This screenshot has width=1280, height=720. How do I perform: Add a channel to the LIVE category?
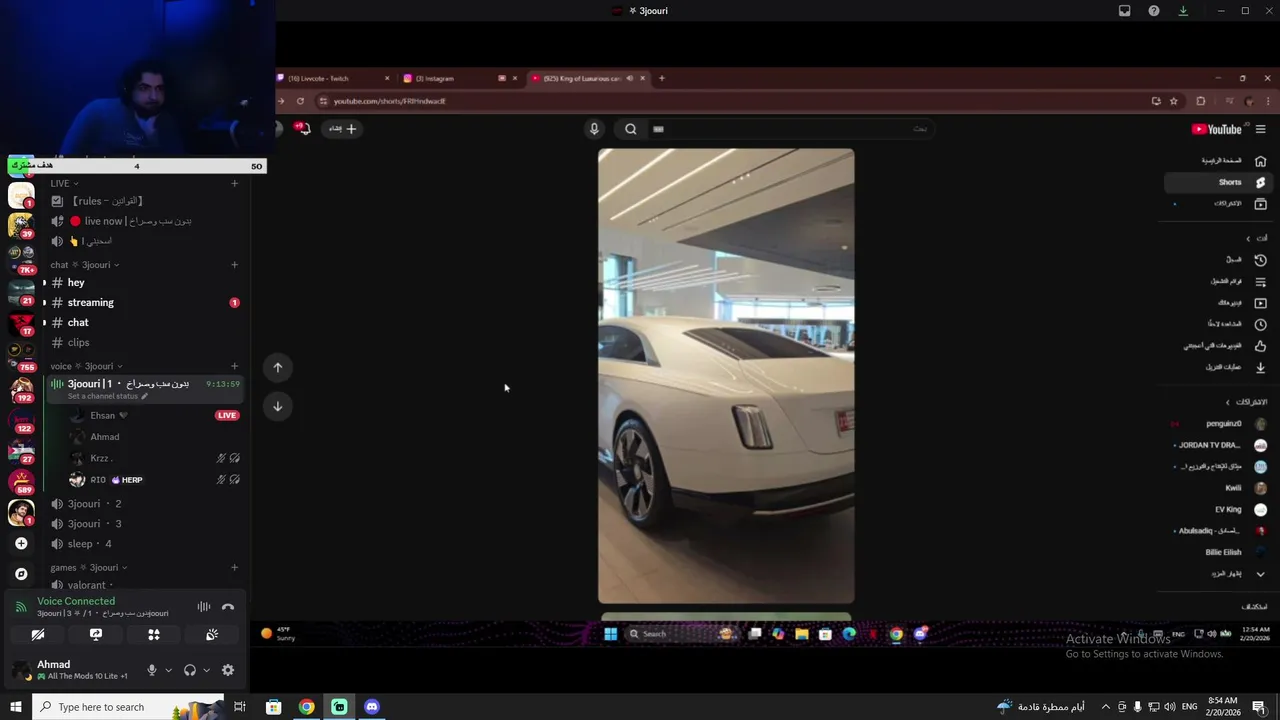click(x=235, y=184)
